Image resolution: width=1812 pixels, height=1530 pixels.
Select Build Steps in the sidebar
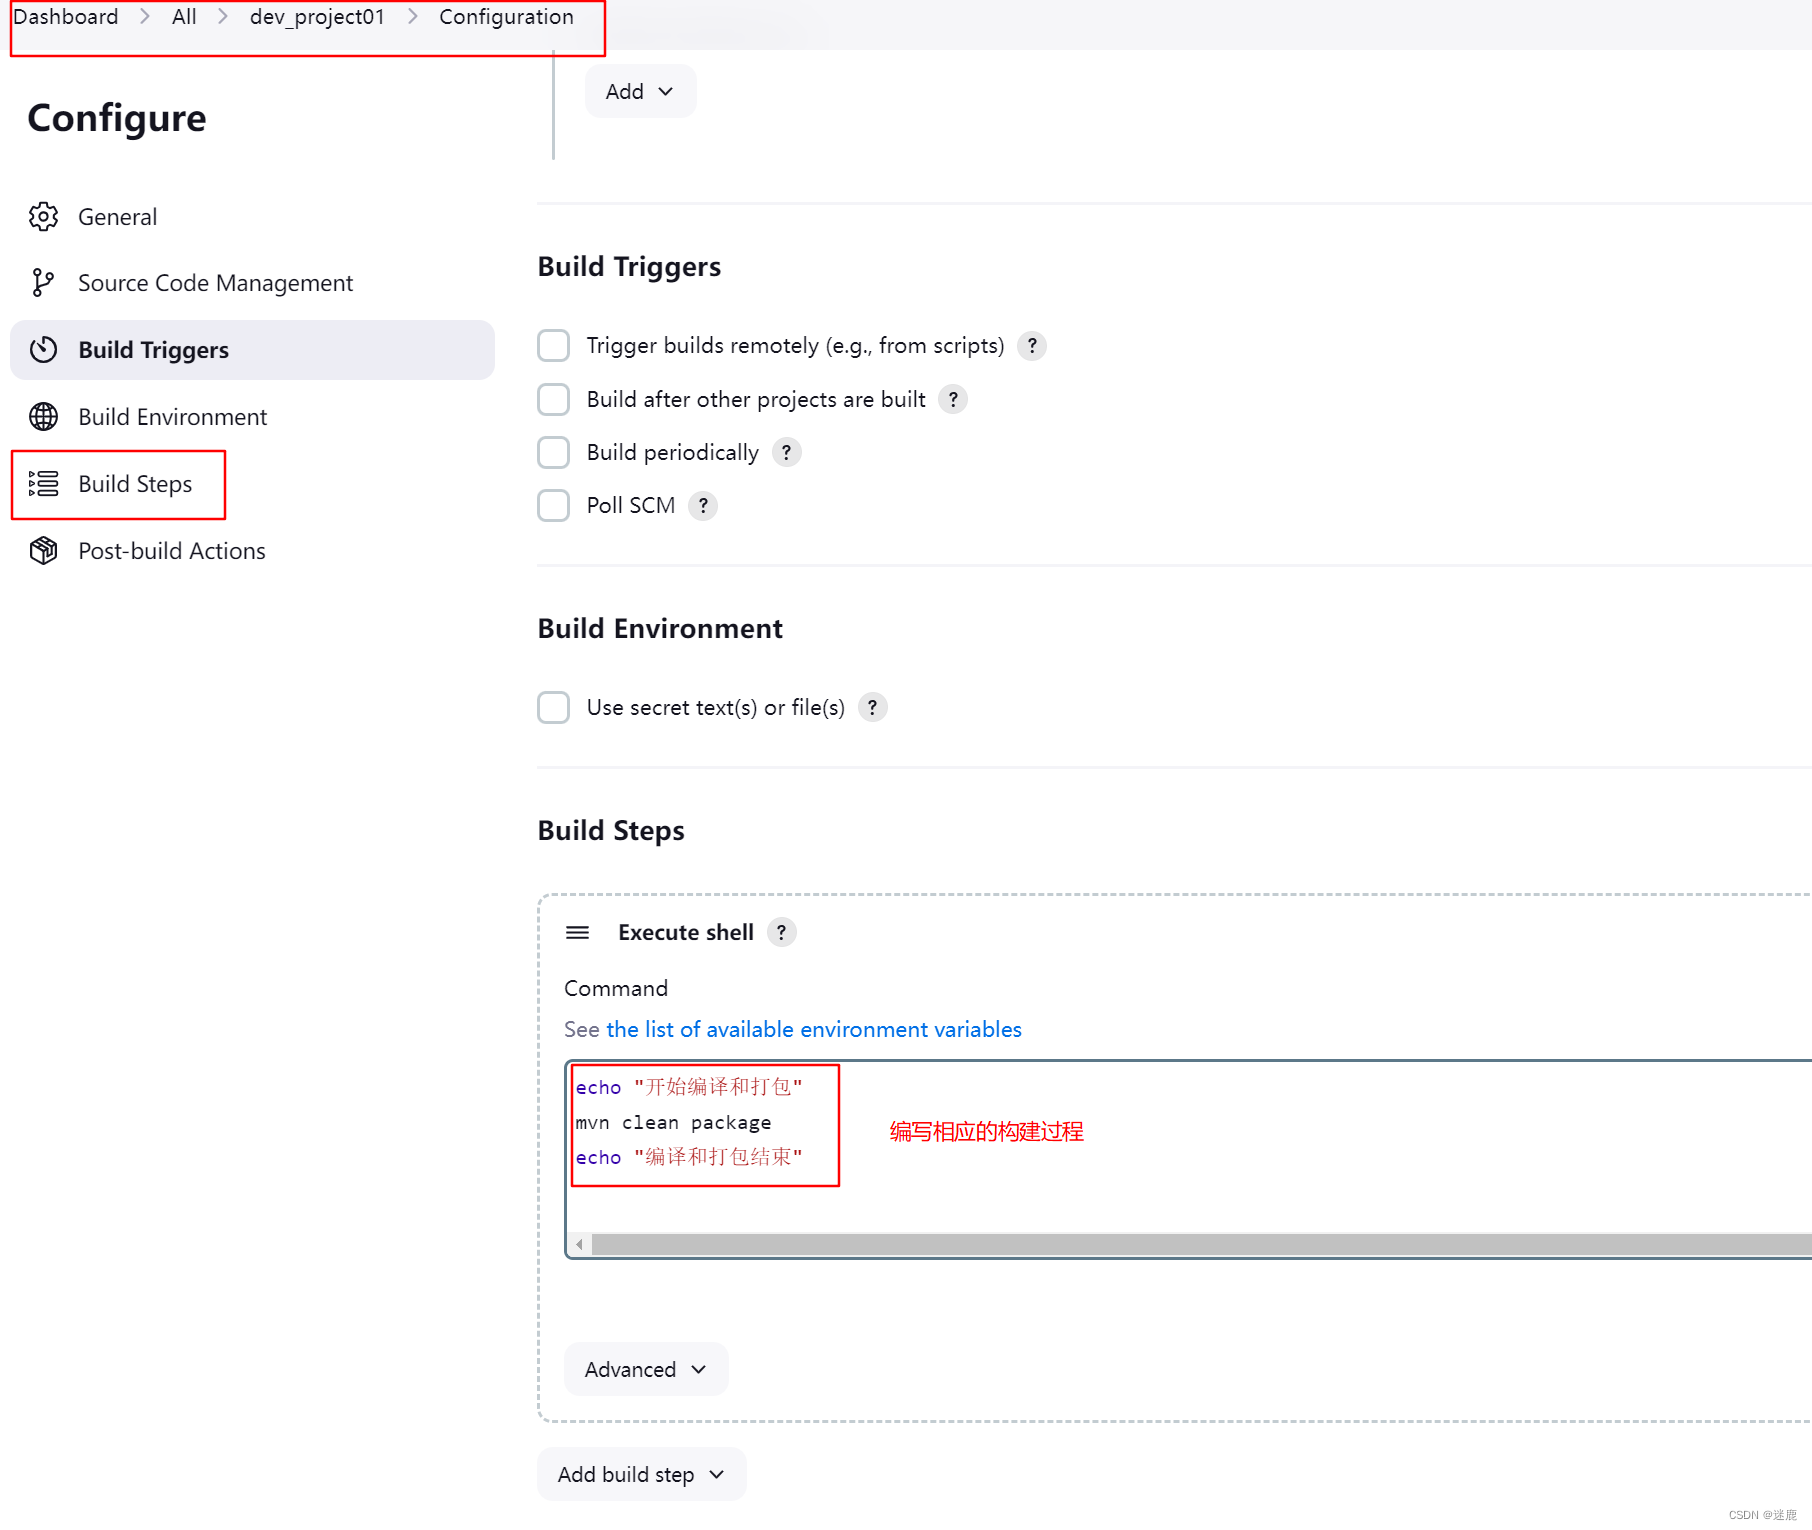pos(252,484)
